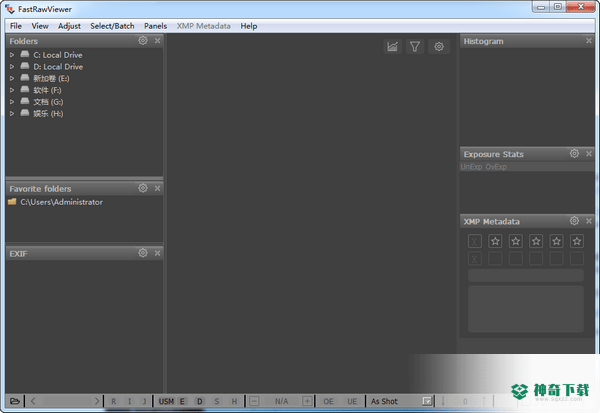Click the graph sort icon in viewer

393,47
